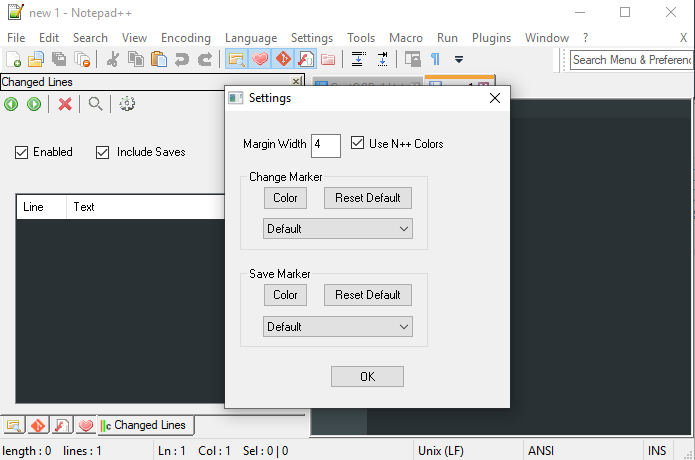This screenshot has height=460, width=695.
Task: Close the Settings dialog with its X
Action: coord(495,98)
